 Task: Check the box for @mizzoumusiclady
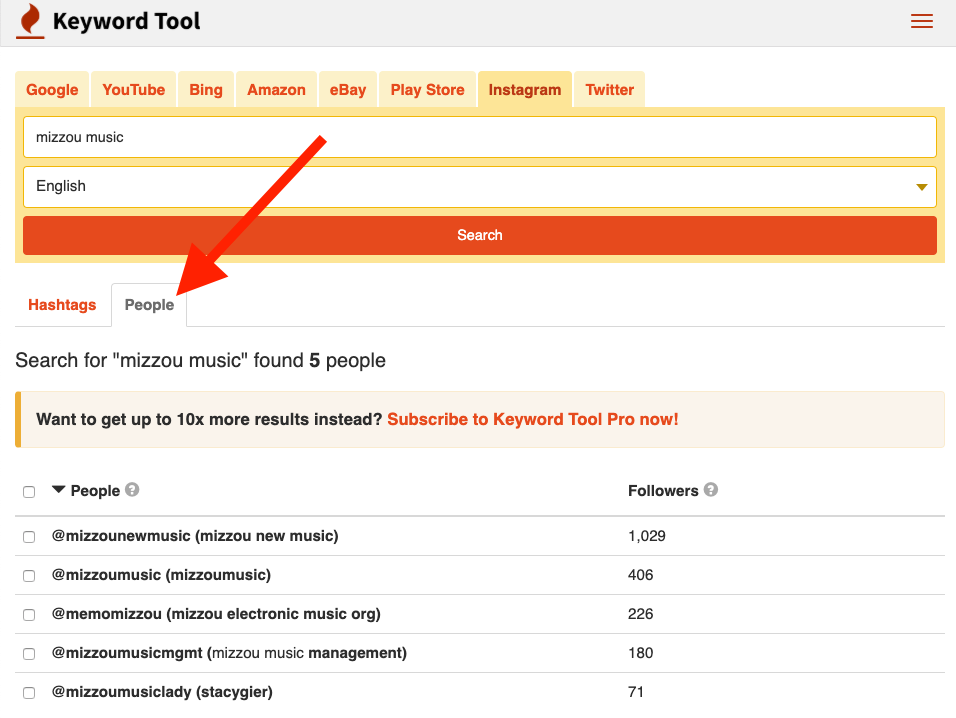pyautogui.click(x=29, y=693)
